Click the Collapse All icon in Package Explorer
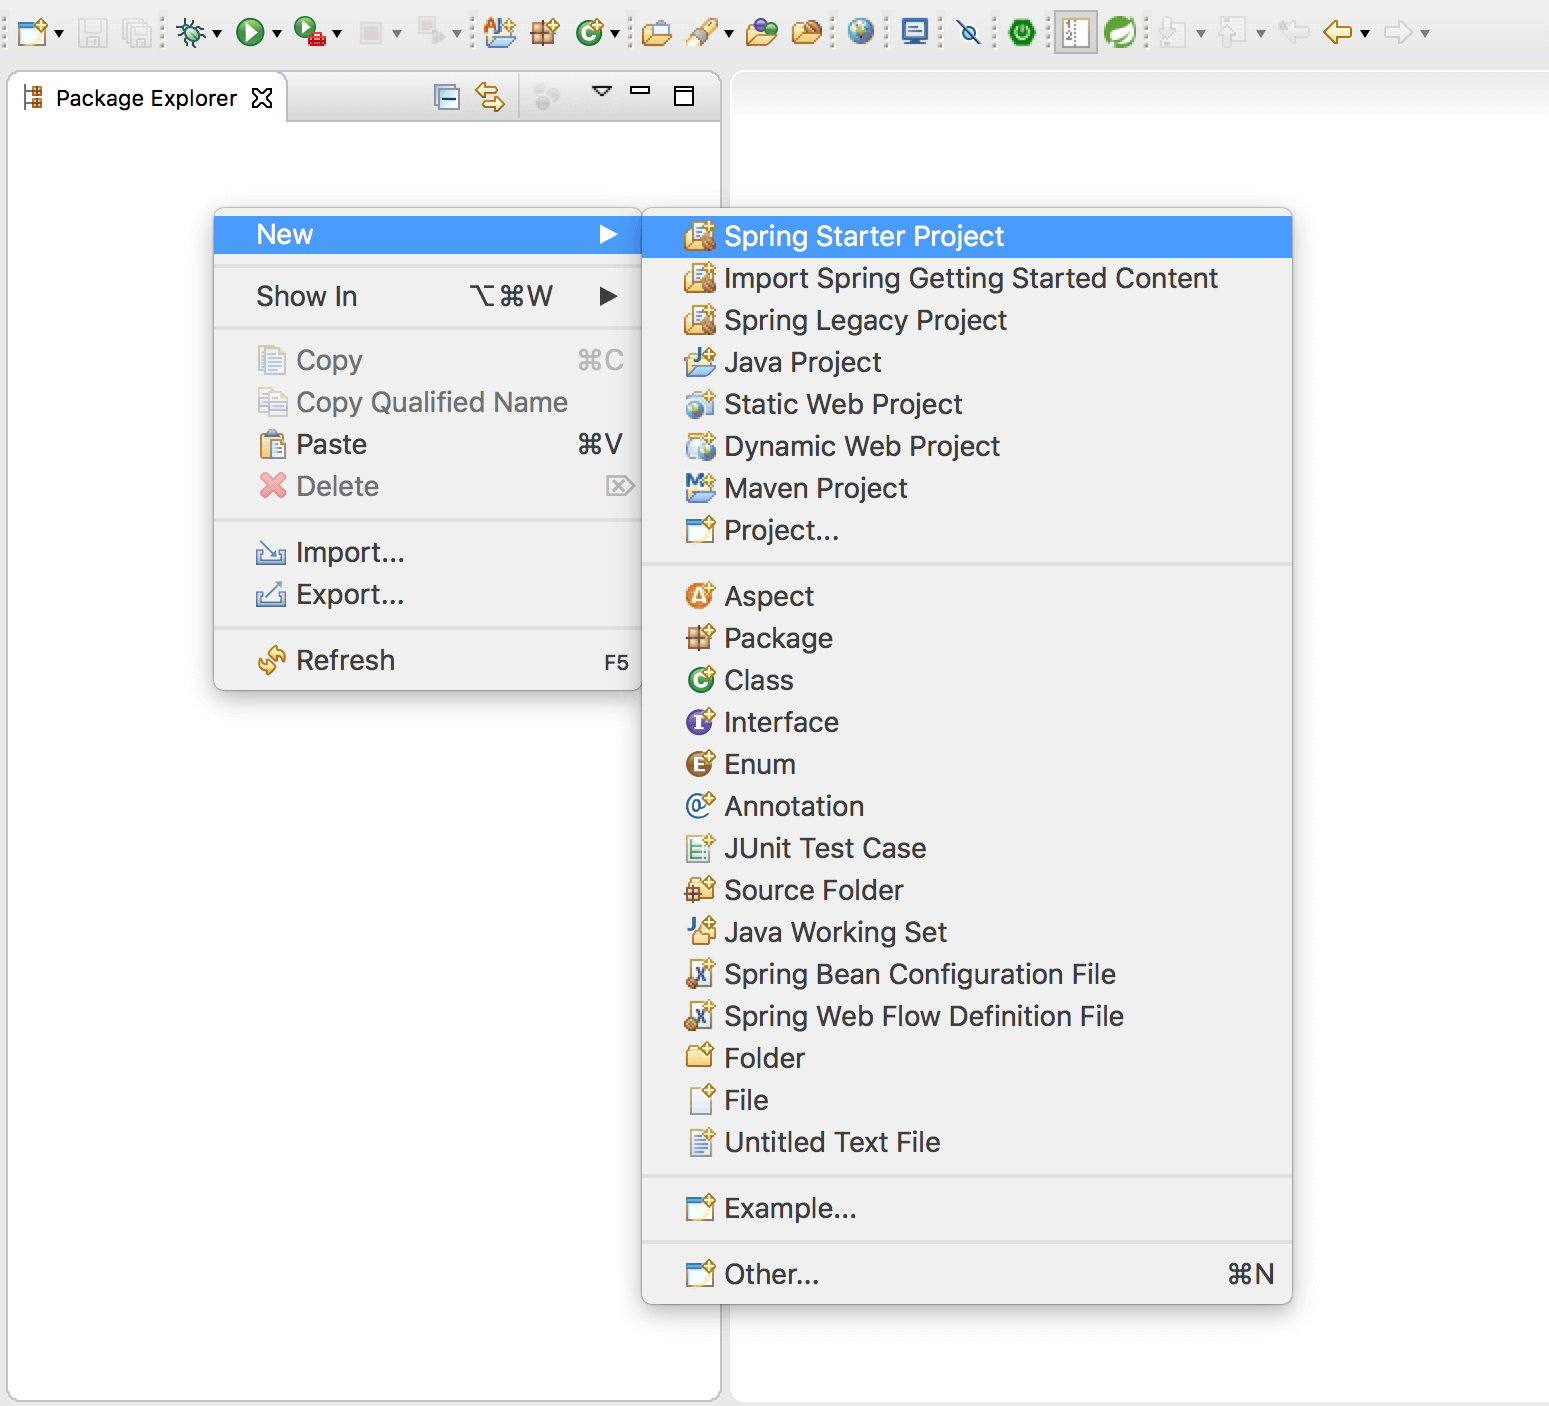The height and width of the screenshot is (1406, 1549). point(447,97)
